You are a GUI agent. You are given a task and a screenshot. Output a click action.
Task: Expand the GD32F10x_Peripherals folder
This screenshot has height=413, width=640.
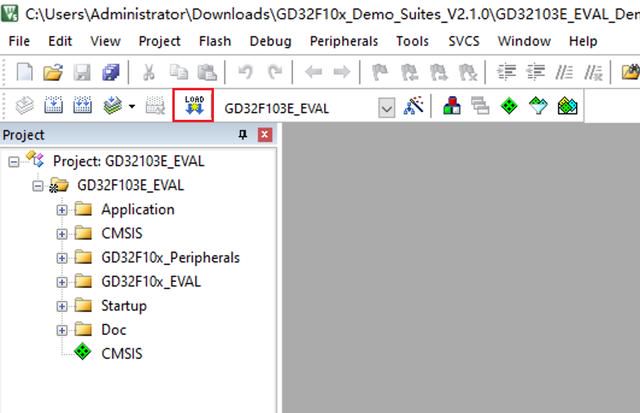click(62, 258)
